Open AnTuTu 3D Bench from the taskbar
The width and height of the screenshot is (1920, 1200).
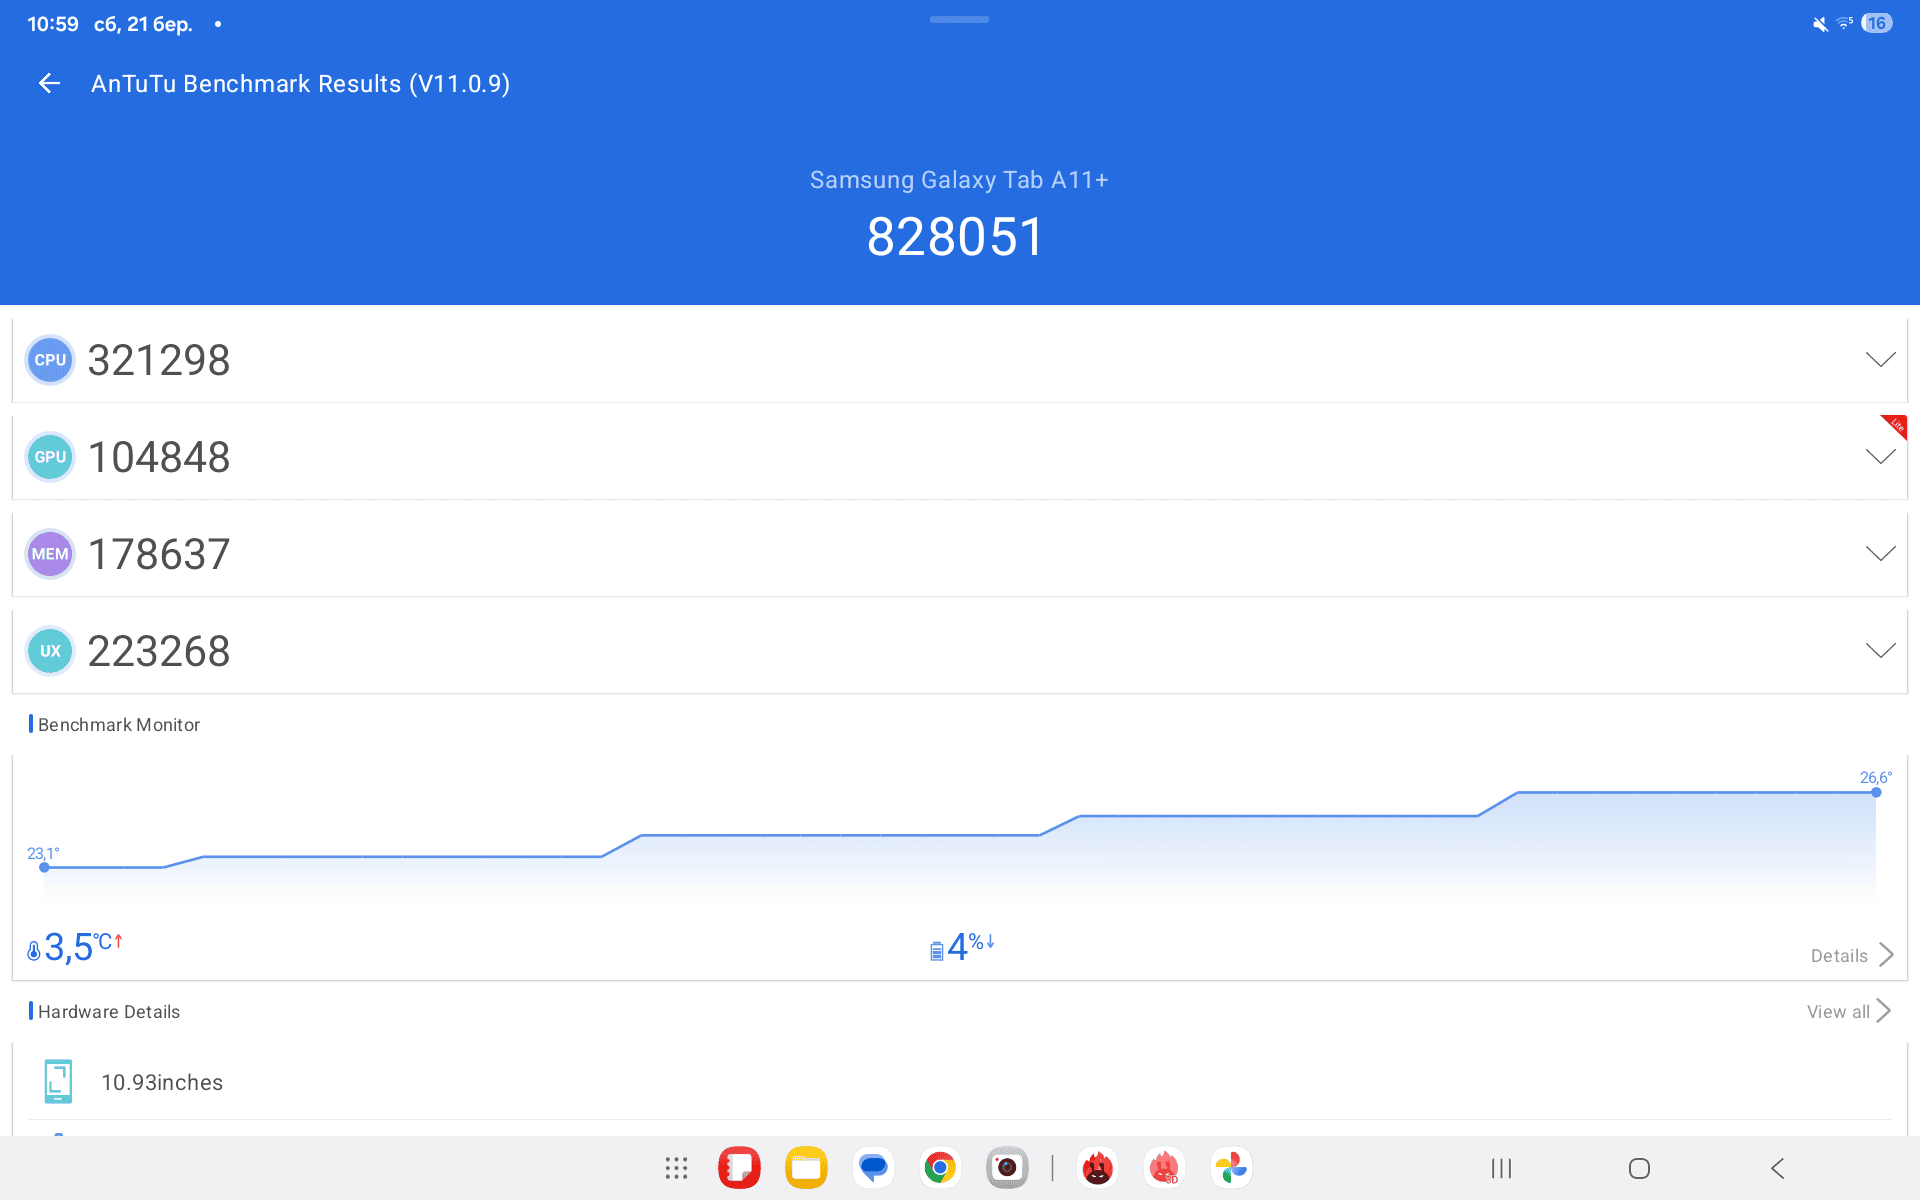(x=1165, y=1168)
